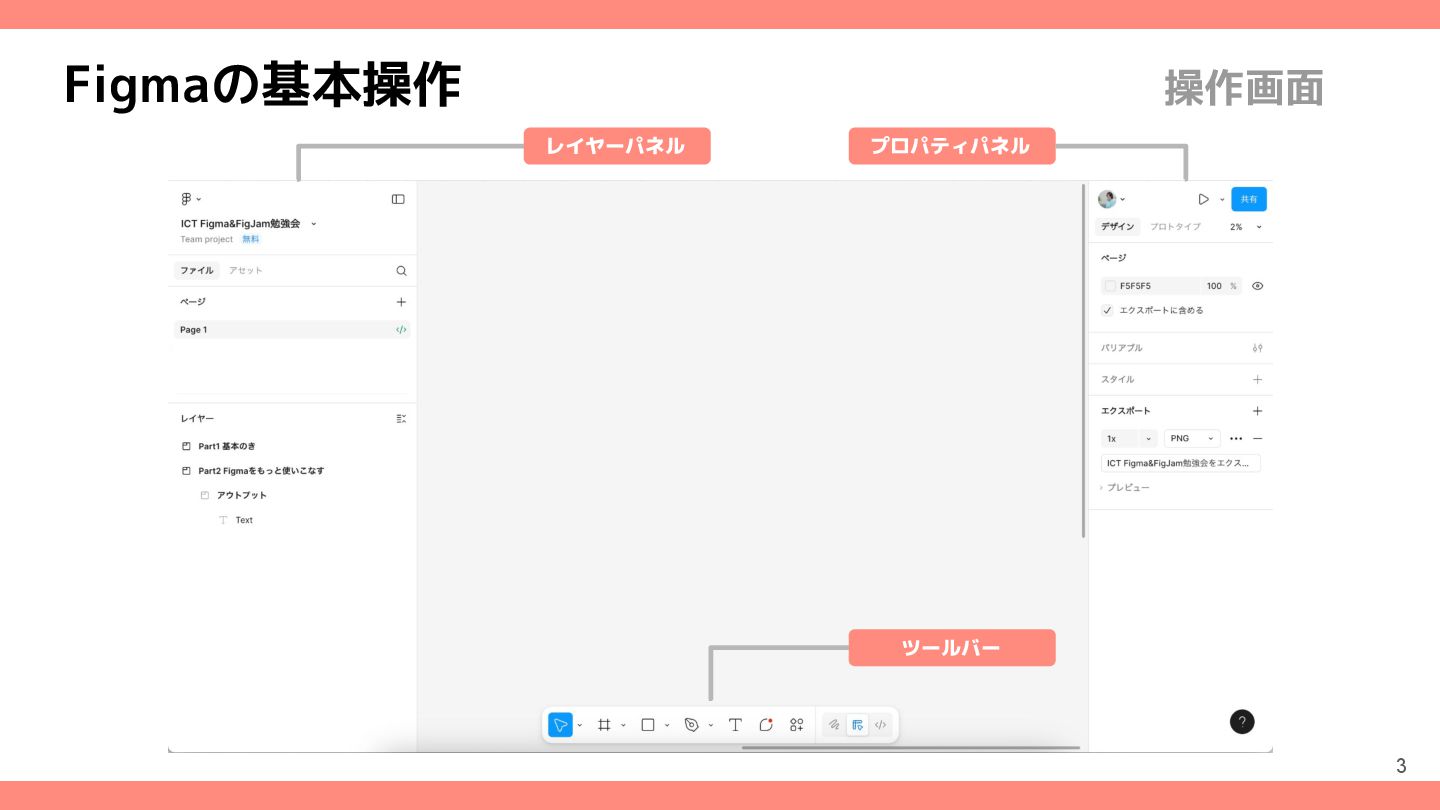This screenshot has width=1440, height=810.
Task: Click the canvas horizontal scrollbar
Action: click(x=911, y=747)
